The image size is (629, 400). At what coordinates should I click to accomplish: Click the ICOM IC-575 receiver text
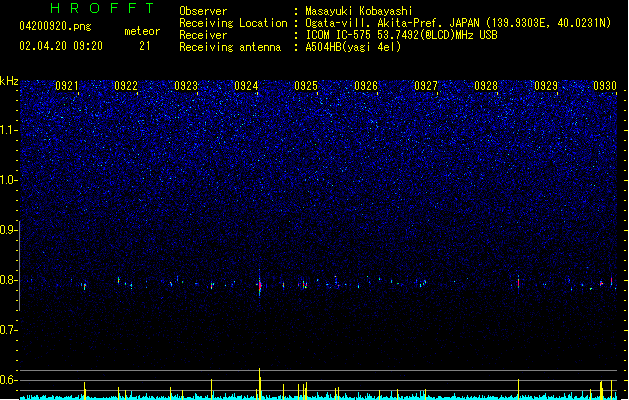click(401, 35)
